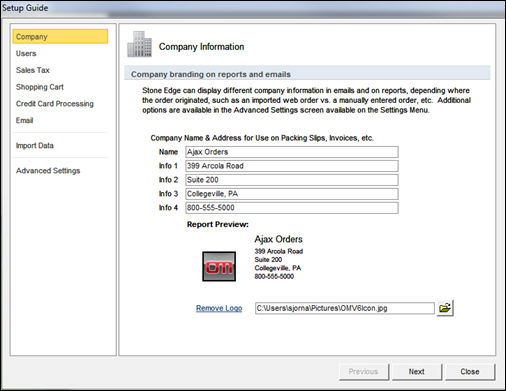The image size is (506, 391).
Task: Click Info 2 field with Suite 200
Action: (292, 180)
